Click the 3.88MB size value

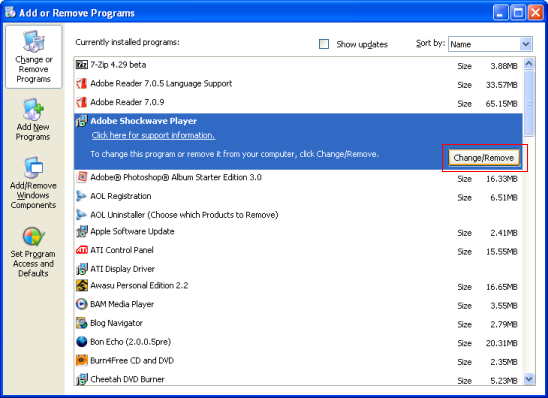tap(504, 66)
